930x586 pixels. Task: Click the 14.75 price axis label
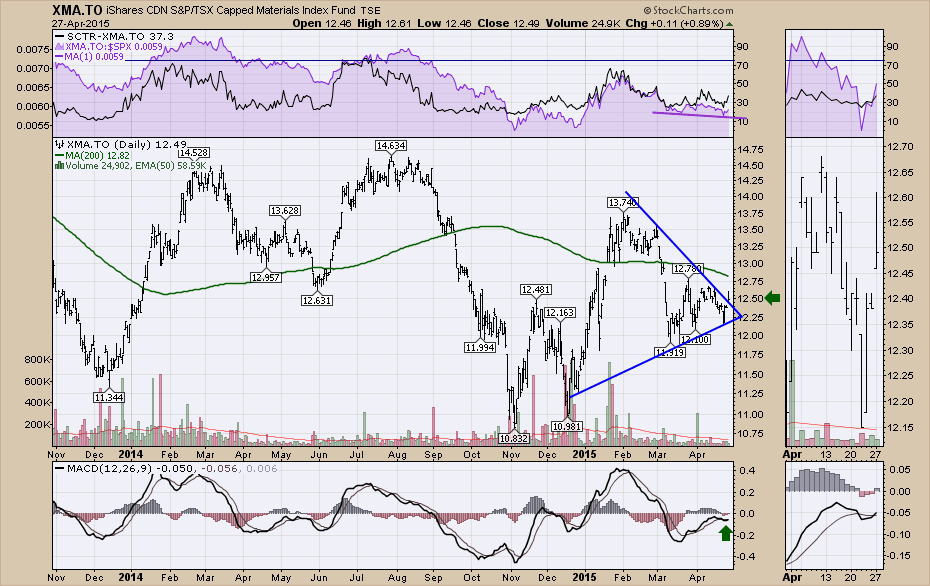tap(751, 149)
